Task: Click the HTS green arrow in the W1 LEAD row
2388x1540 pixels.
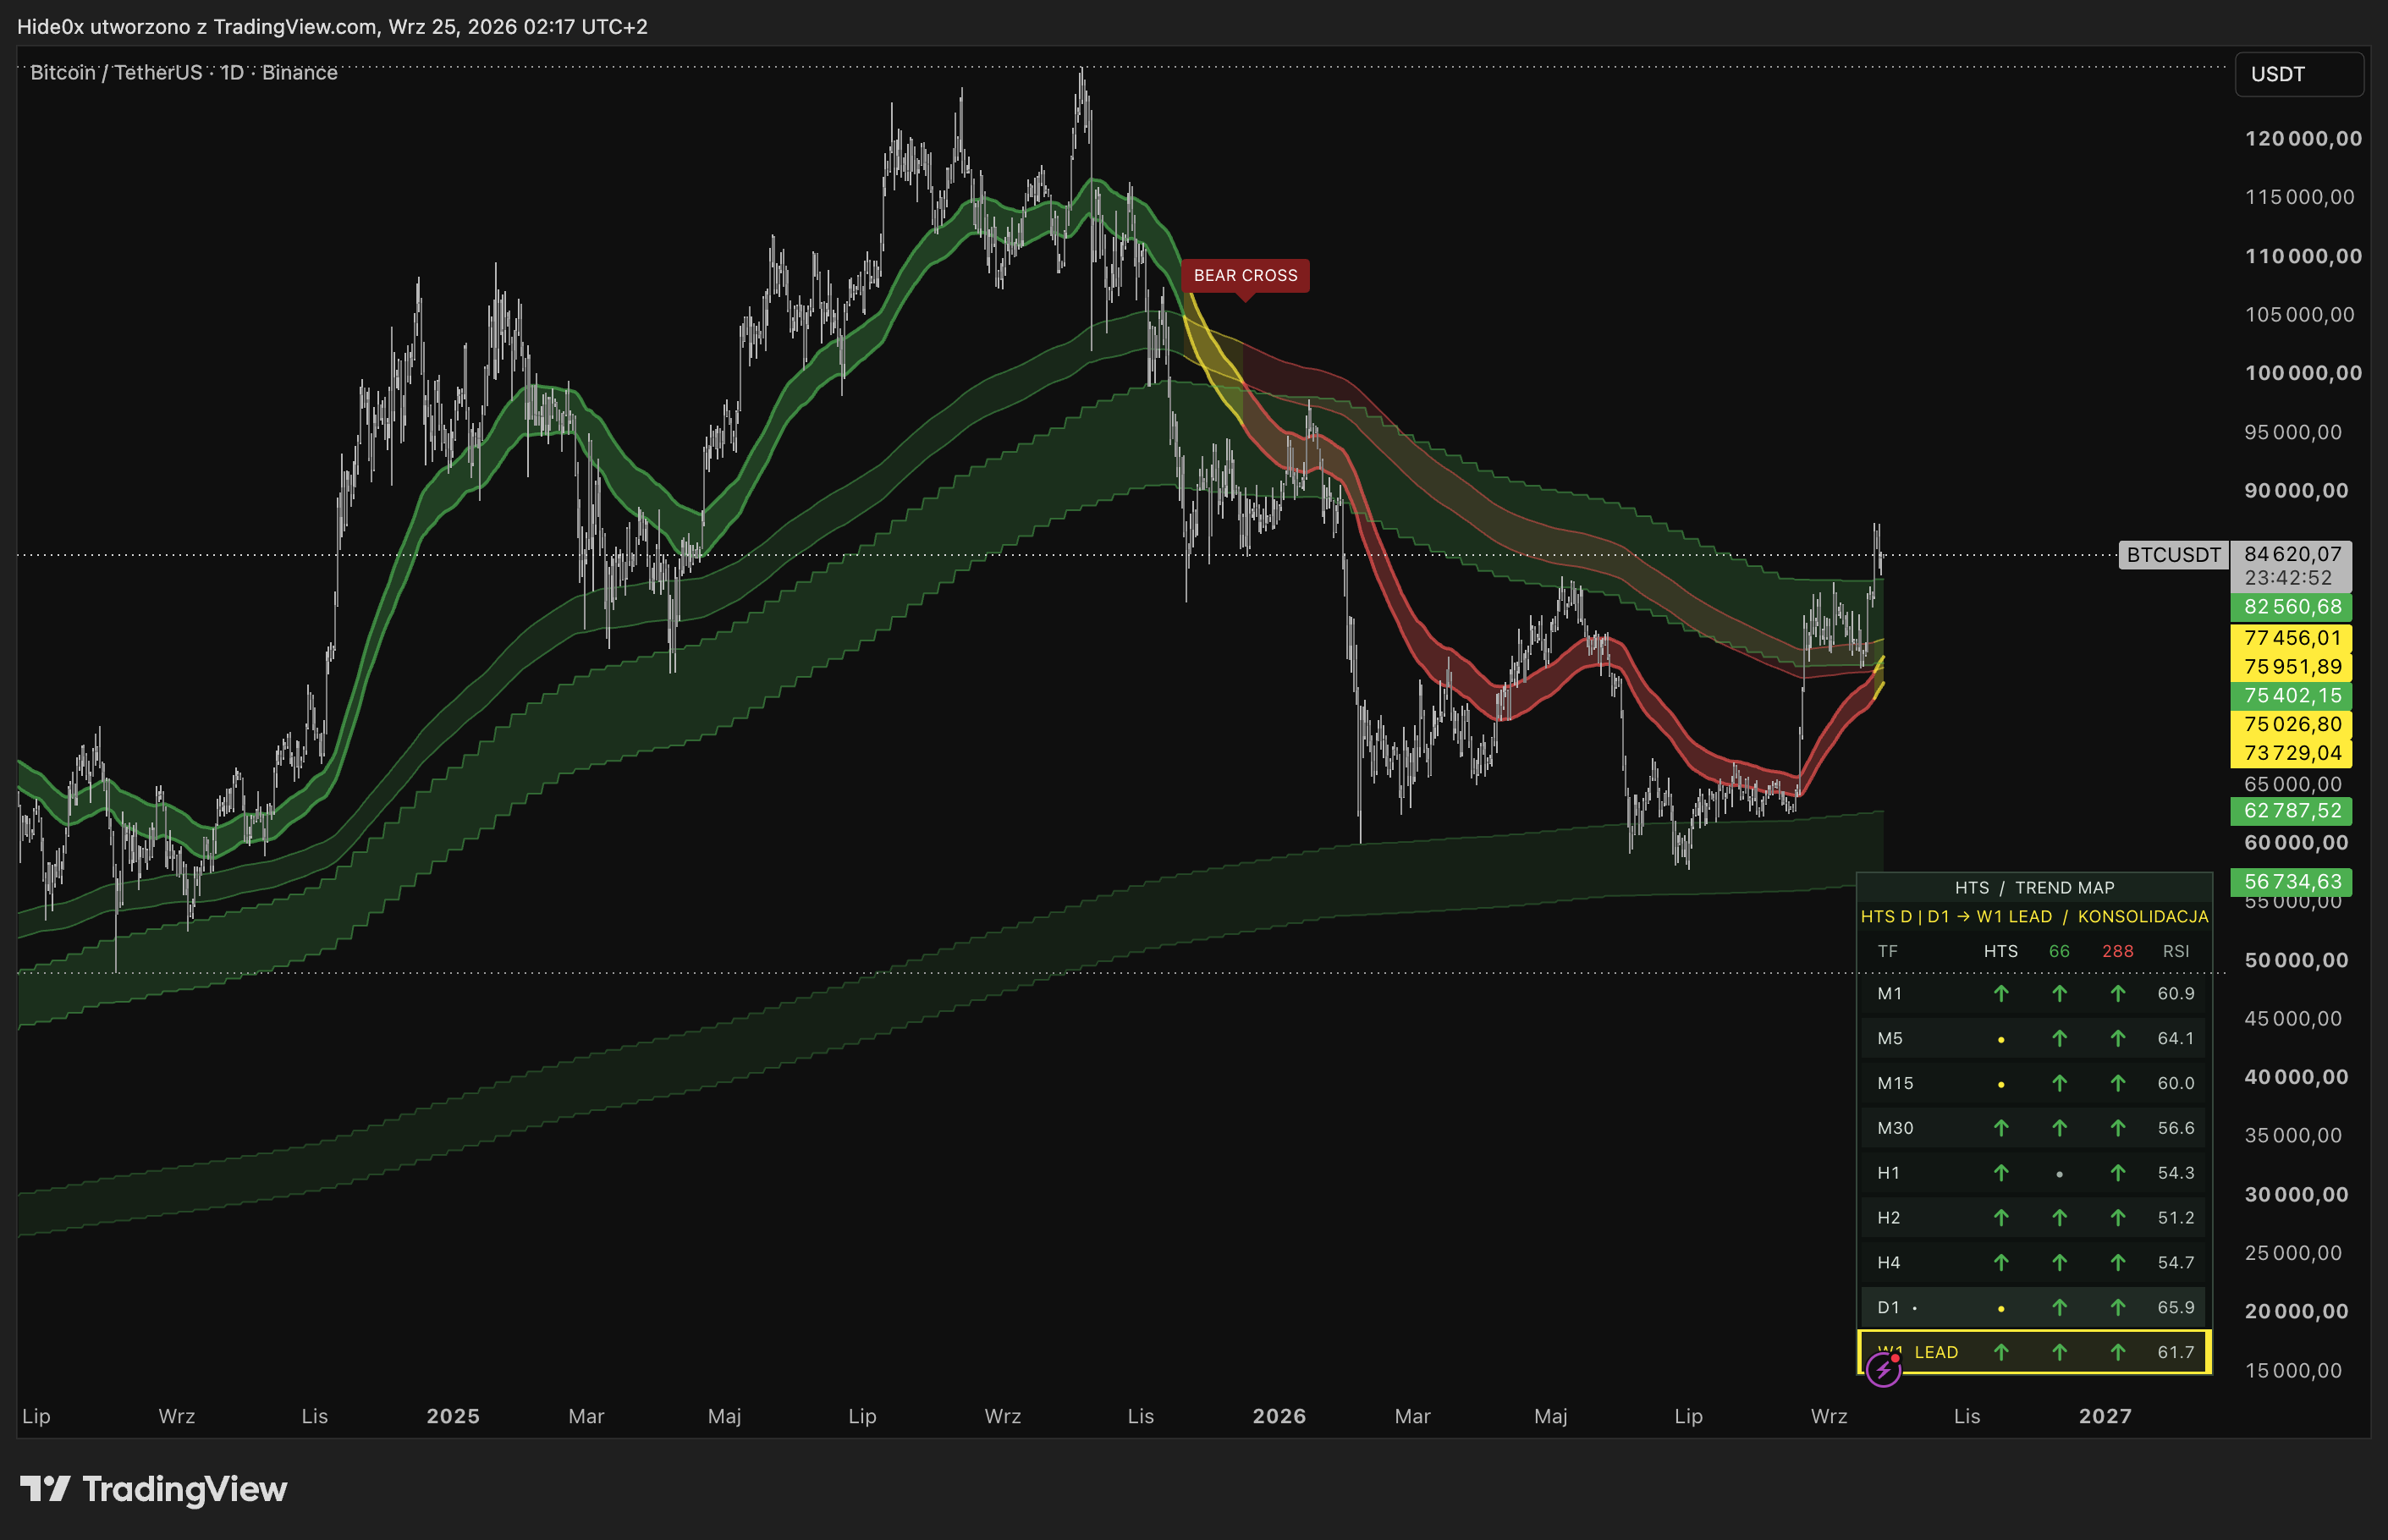Action: click(x=2000, y=1352)
